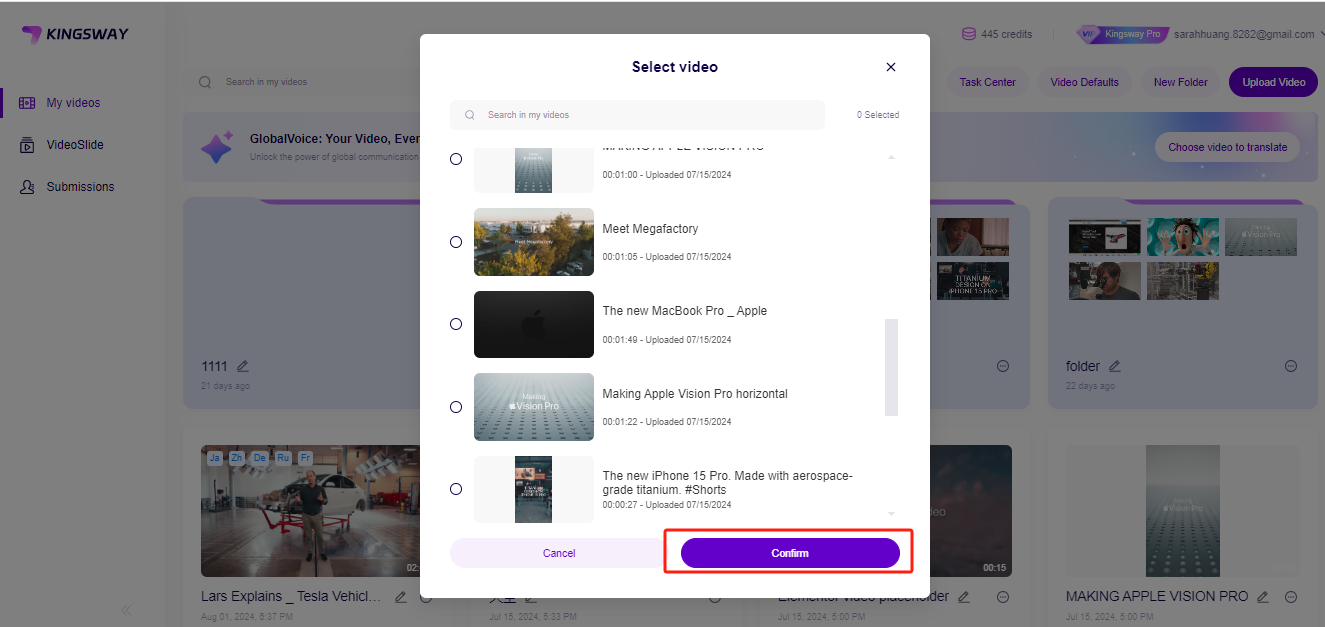The image size is (1325, 627).
Task: Focus the search field inside the Select video dialog
Action: click(x=637, y=115)
